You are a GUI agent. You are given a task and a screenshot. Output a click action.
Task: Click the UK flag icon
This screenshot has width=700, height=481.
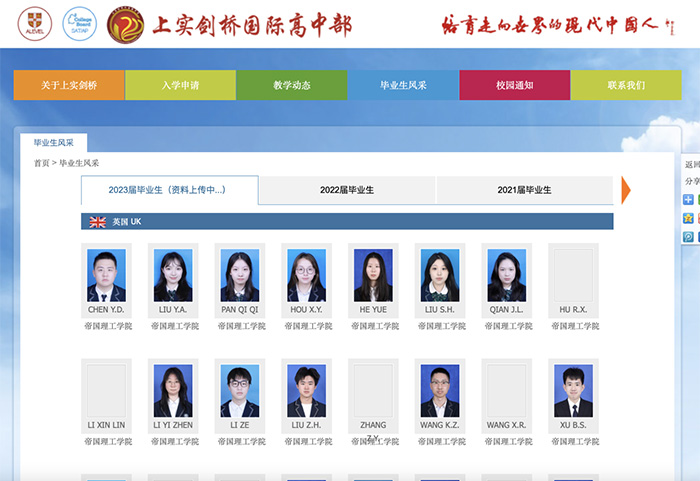pos(98,222)
